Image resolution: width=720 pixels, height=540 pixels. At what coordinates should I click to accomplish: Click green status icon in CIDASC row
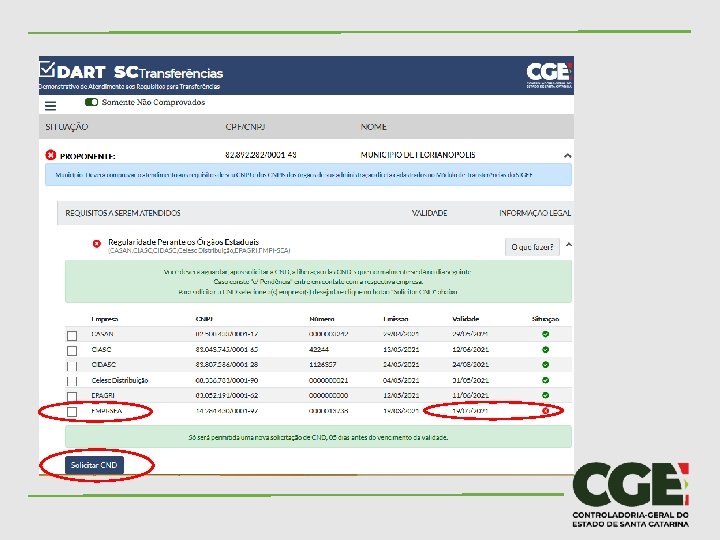tap(546, 365)
